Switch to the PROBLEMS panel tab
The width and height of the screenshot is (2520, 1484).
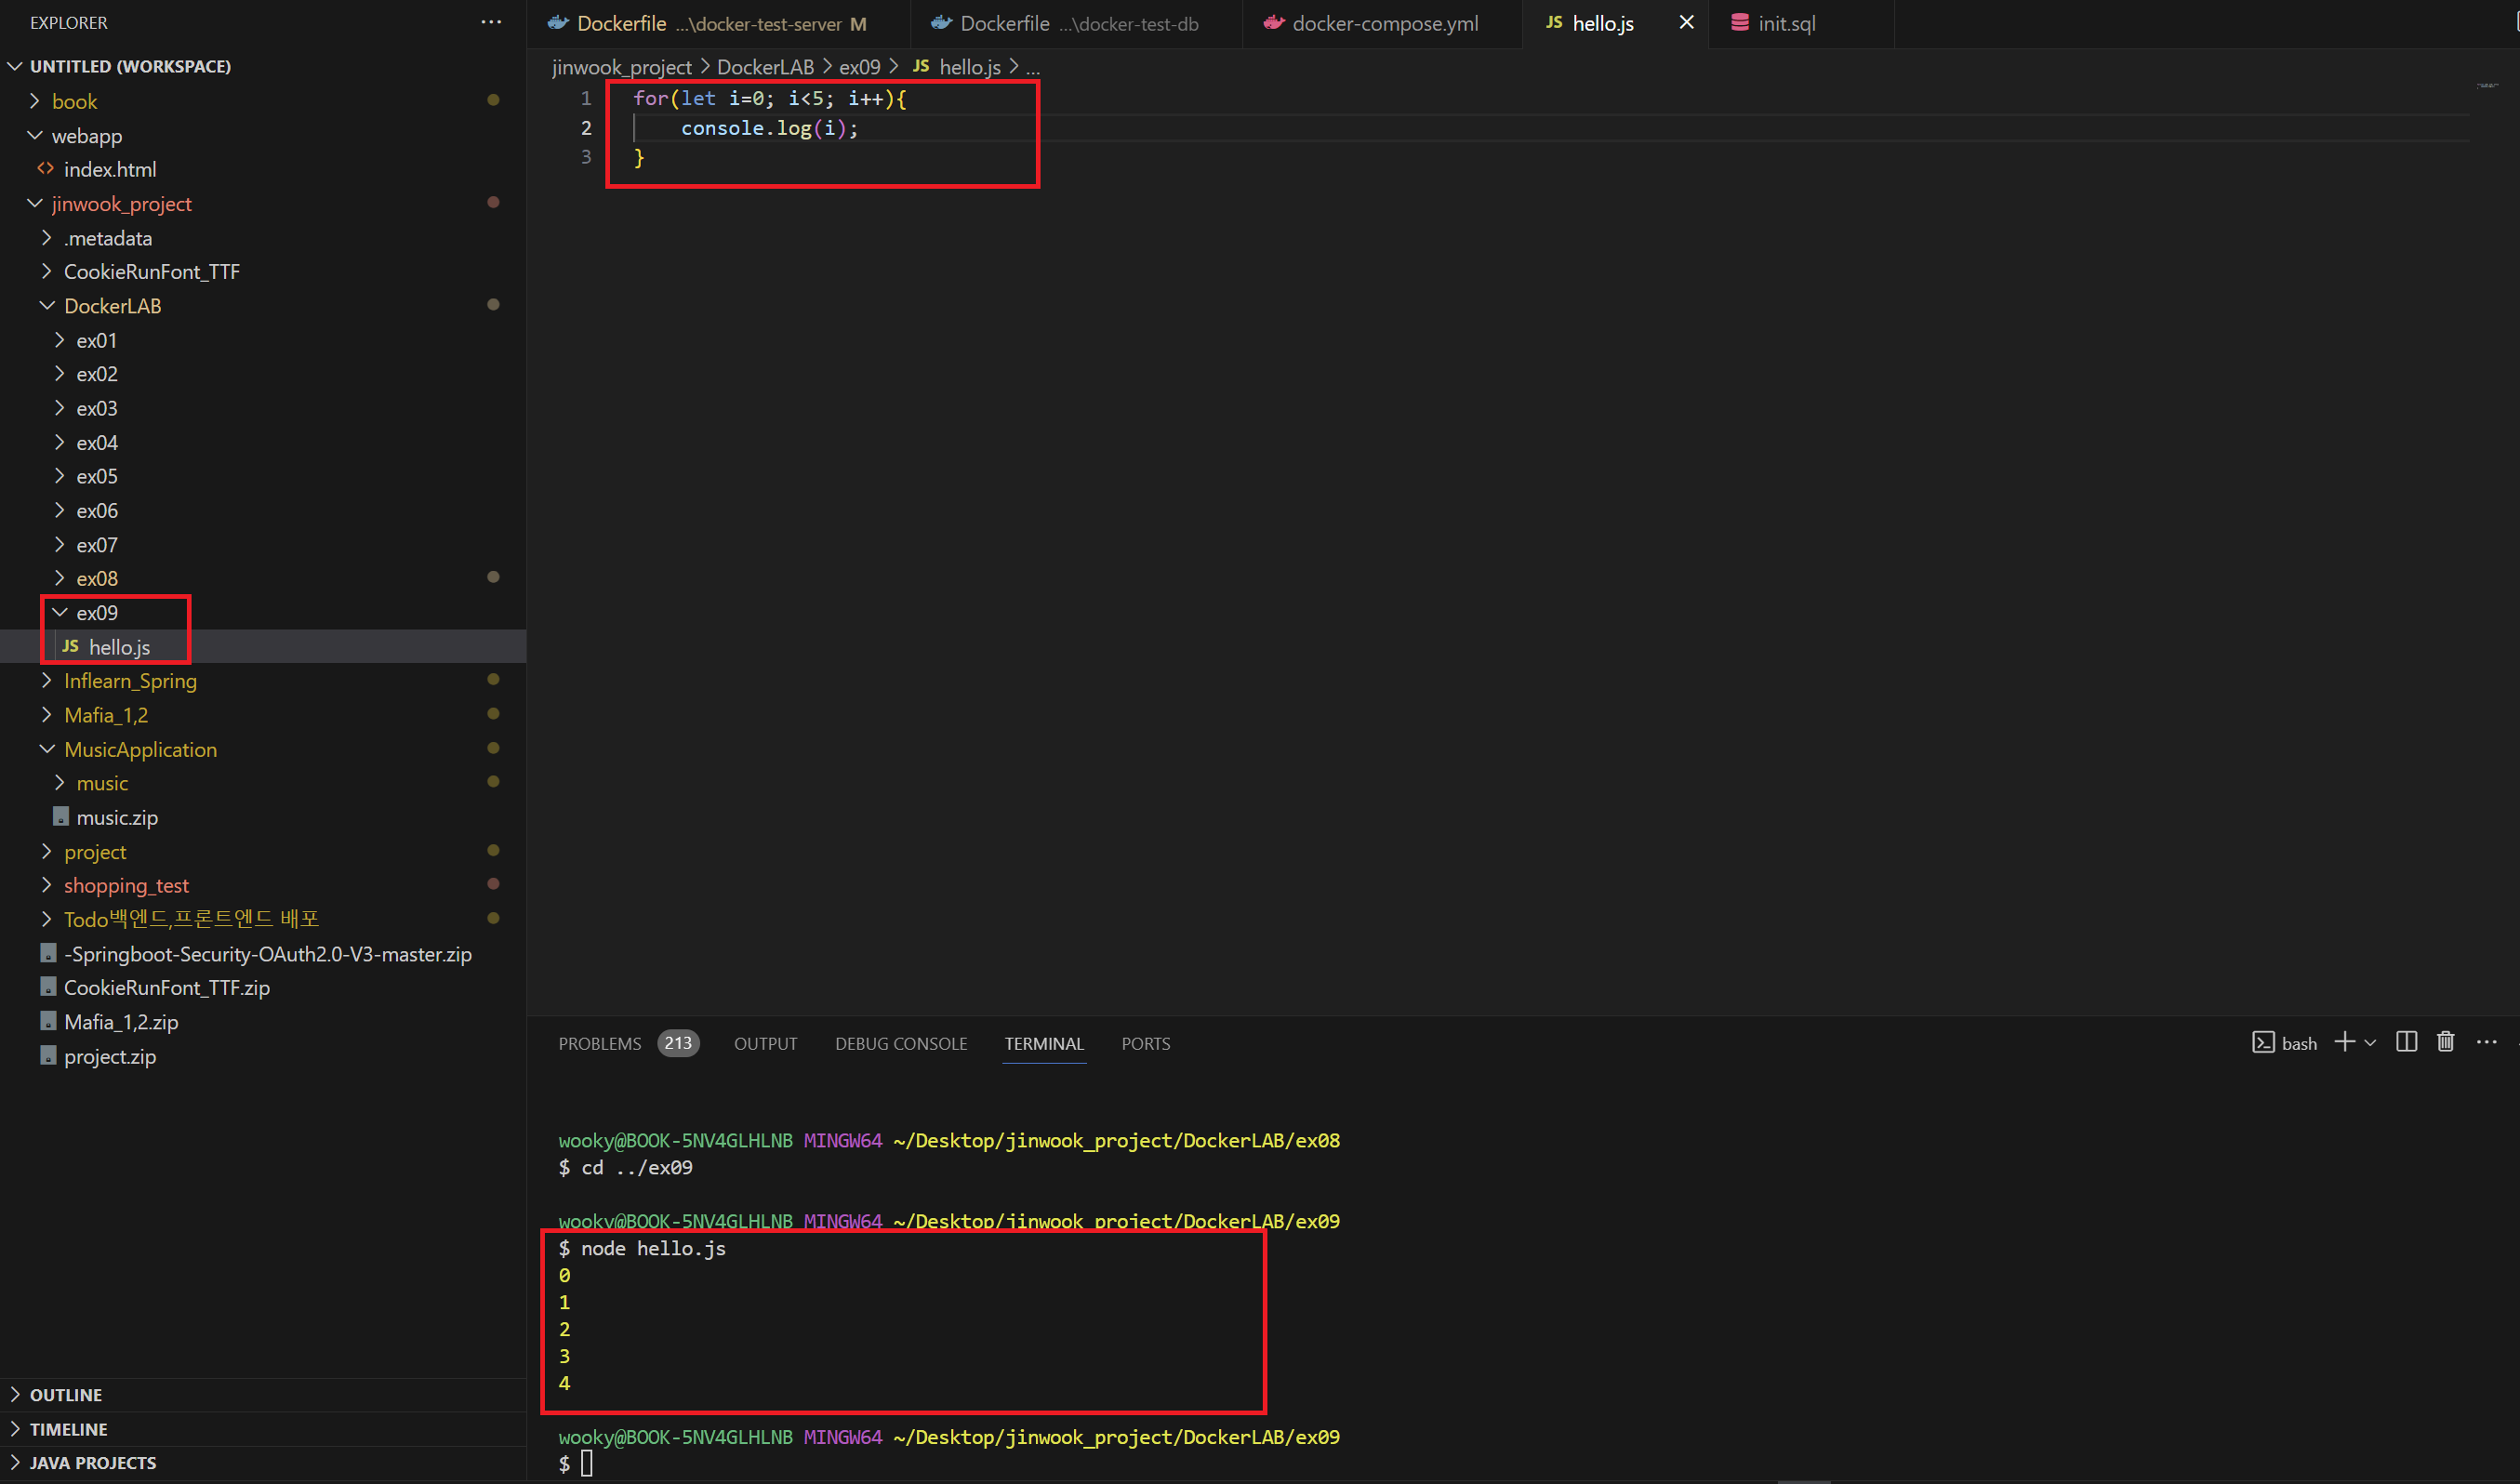pyautogui.click(x=599, y=1043)
